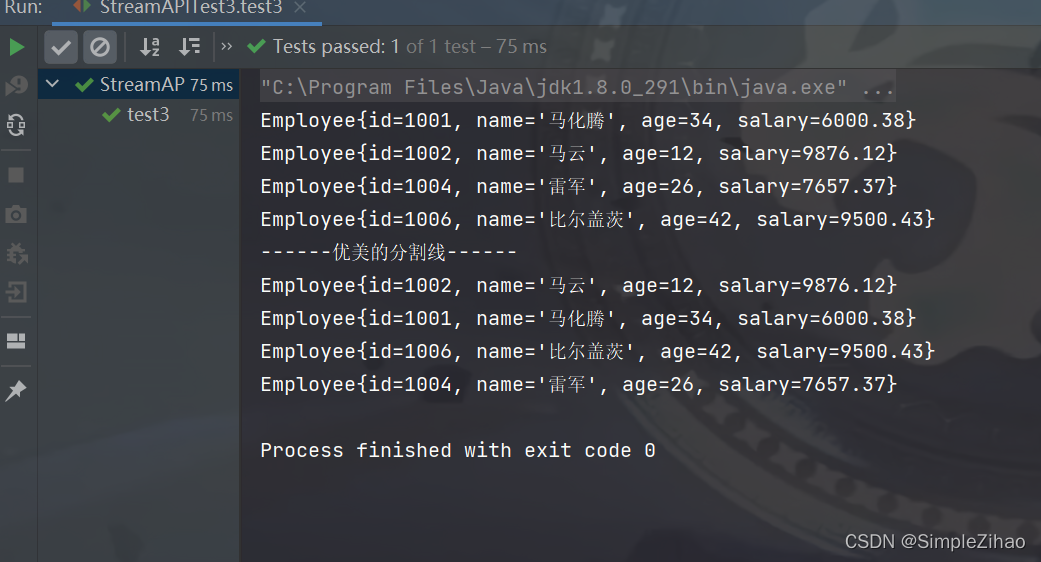Close the StreamAPITest3.test3 run tab
This screenshot has height=562, width=1041.
[300, 7]
